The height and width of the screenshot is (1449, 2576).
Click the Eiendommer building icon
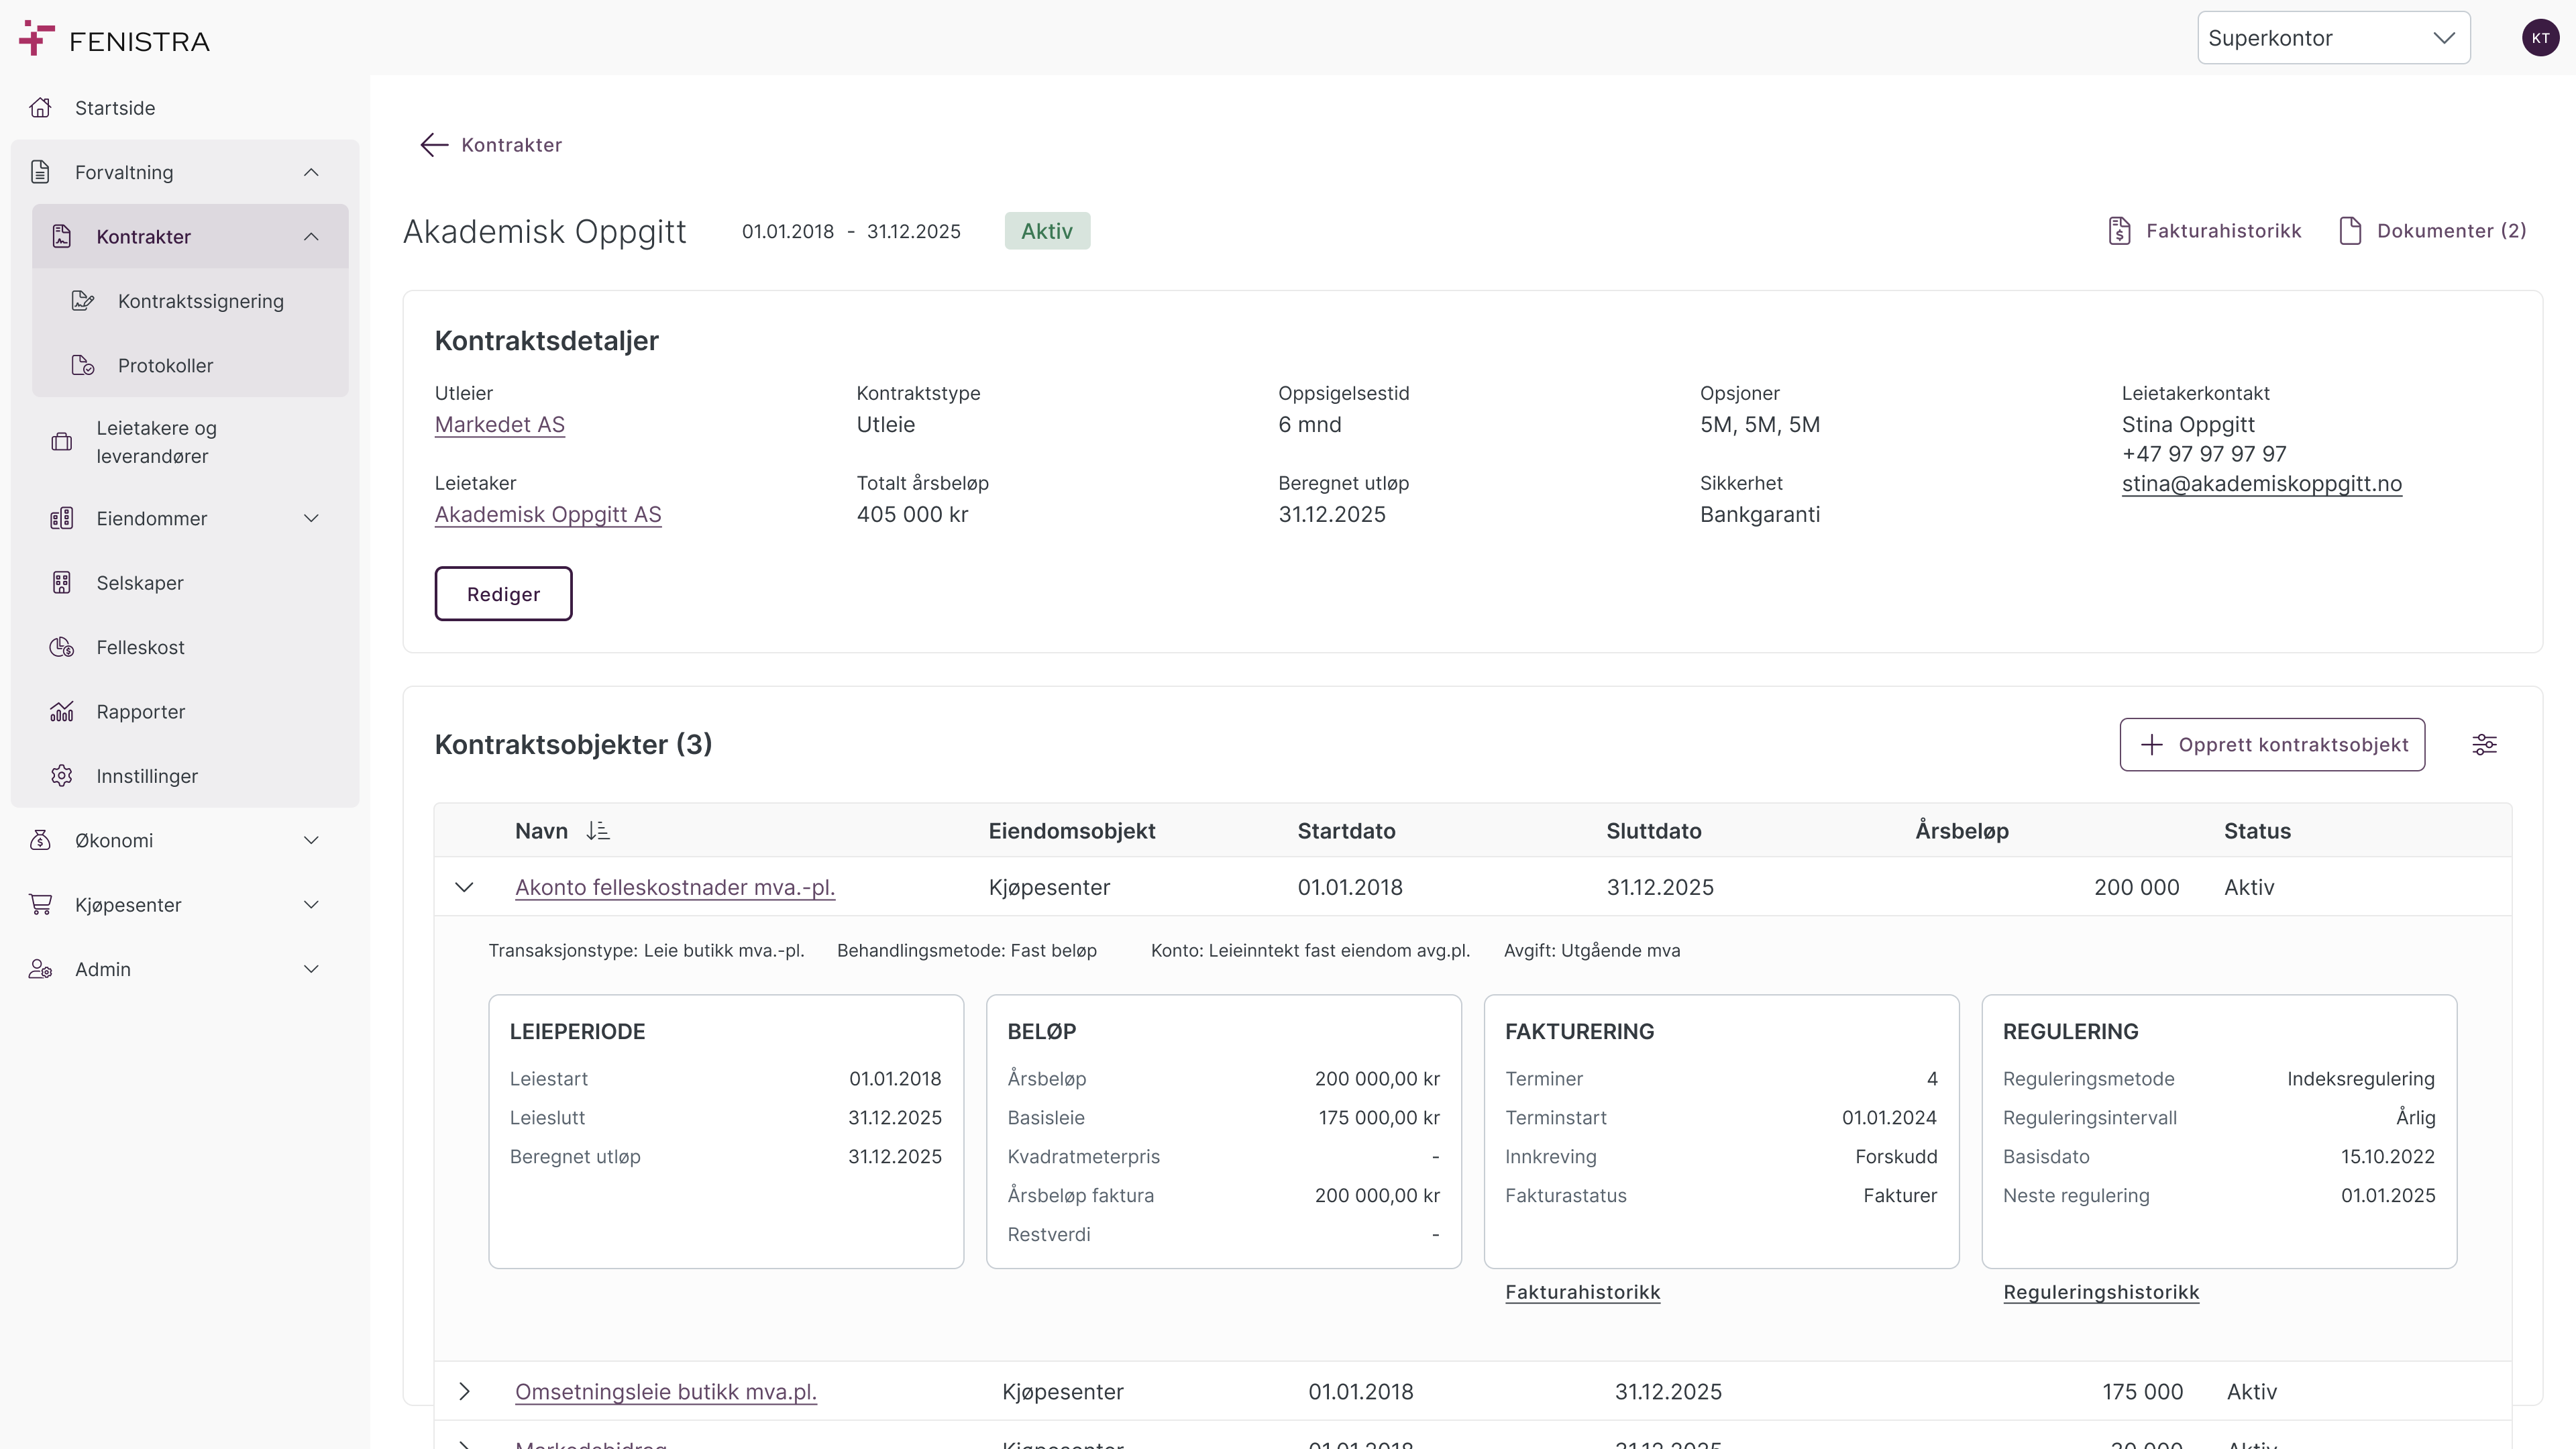coord(62,518)
